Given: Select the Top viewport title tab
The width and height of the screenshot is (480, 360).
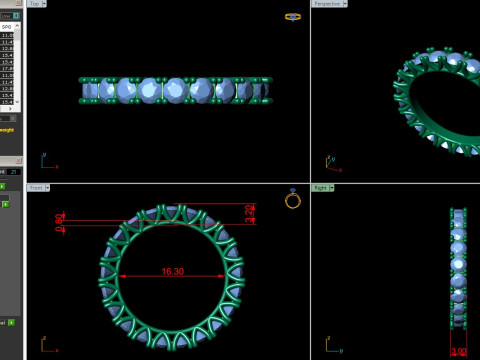Looking at the screenshot, I should [x=35, y=4].
